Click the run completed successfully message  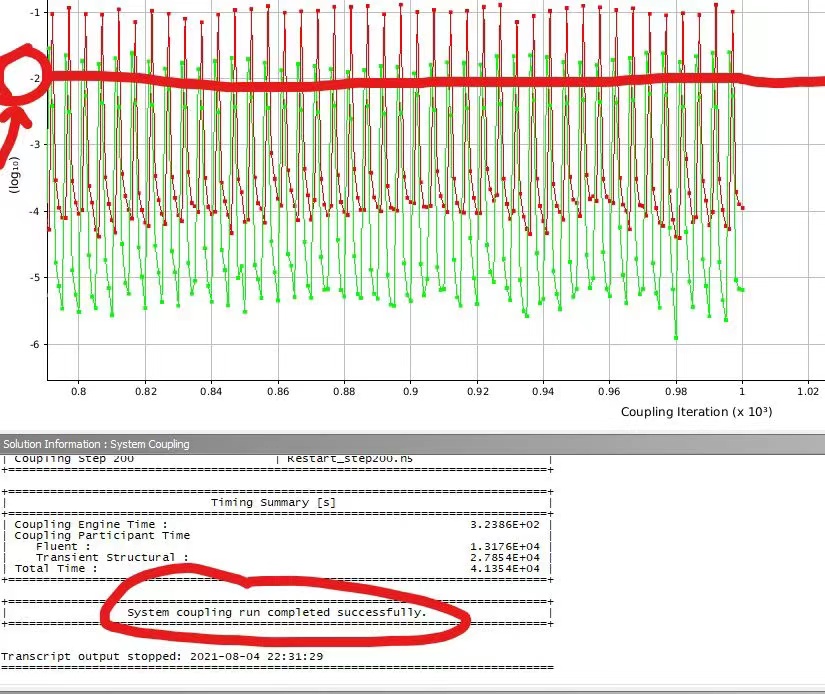point(277,611)
